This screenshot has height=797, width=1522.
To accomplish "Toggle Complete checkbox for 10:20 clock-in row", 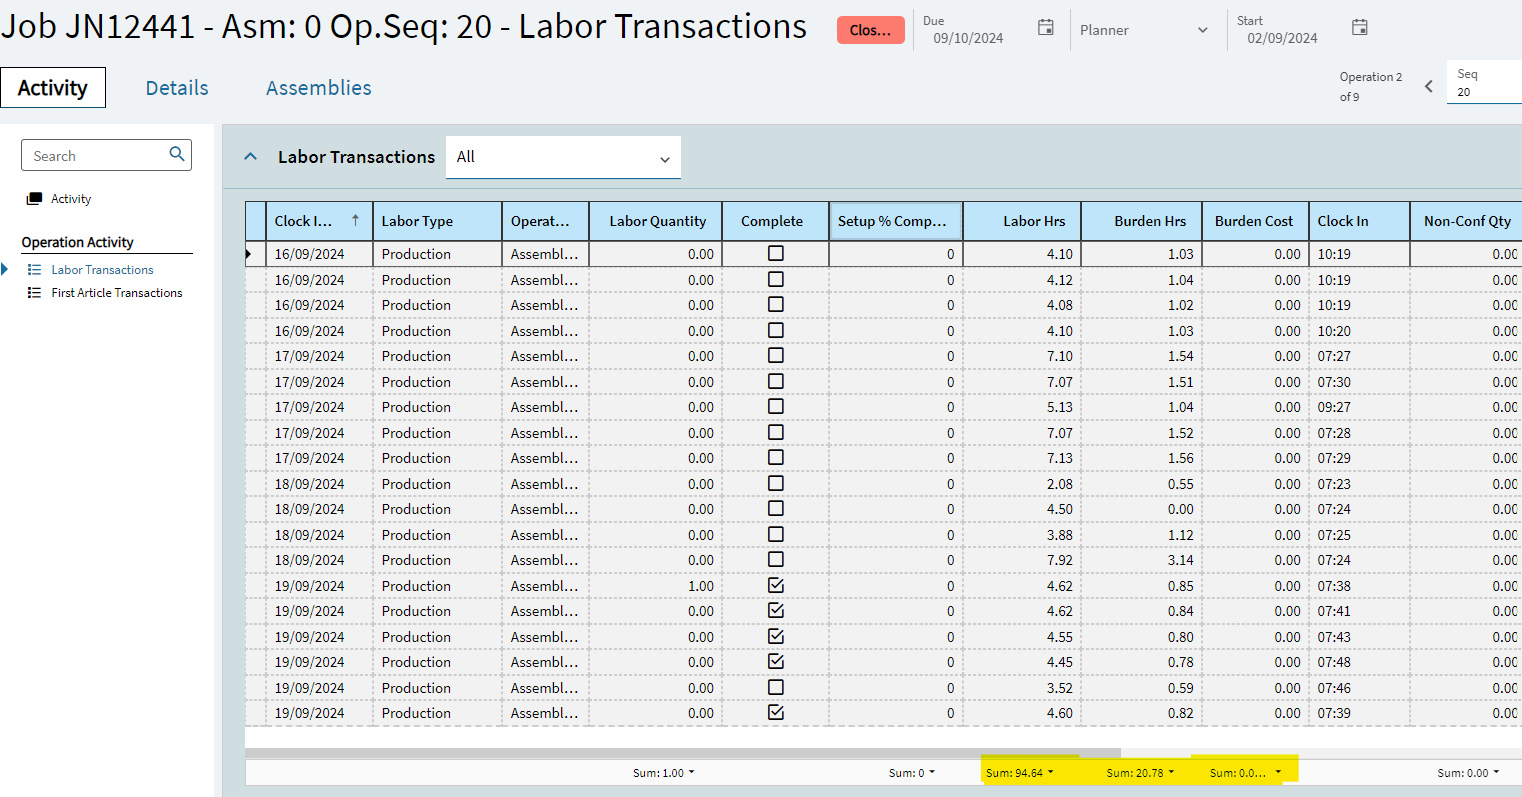I will (x=775, y=330).
